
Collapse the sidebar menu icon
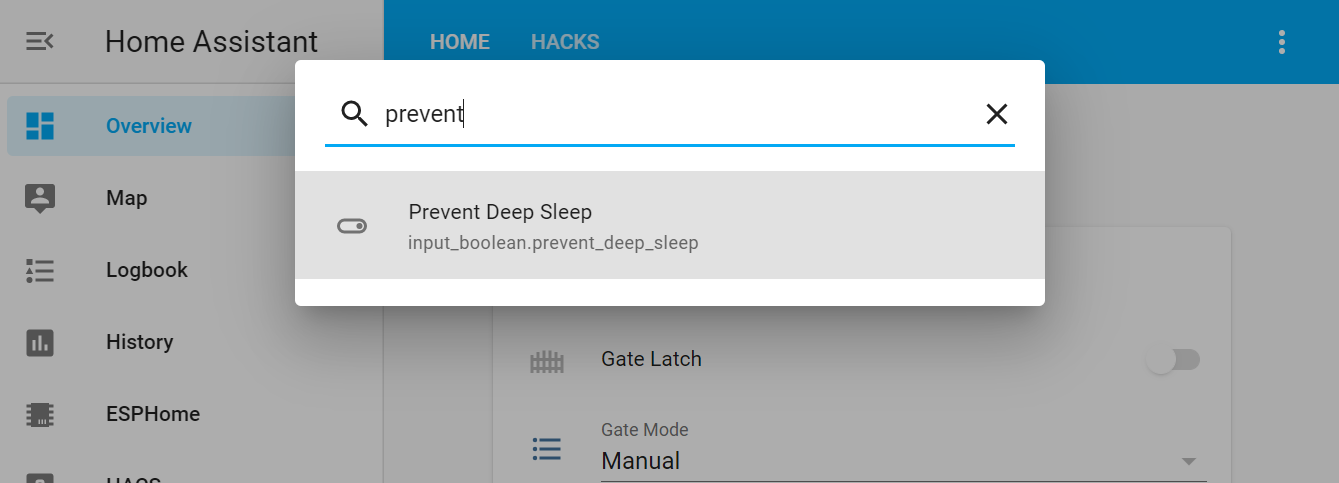coord(40,41)
